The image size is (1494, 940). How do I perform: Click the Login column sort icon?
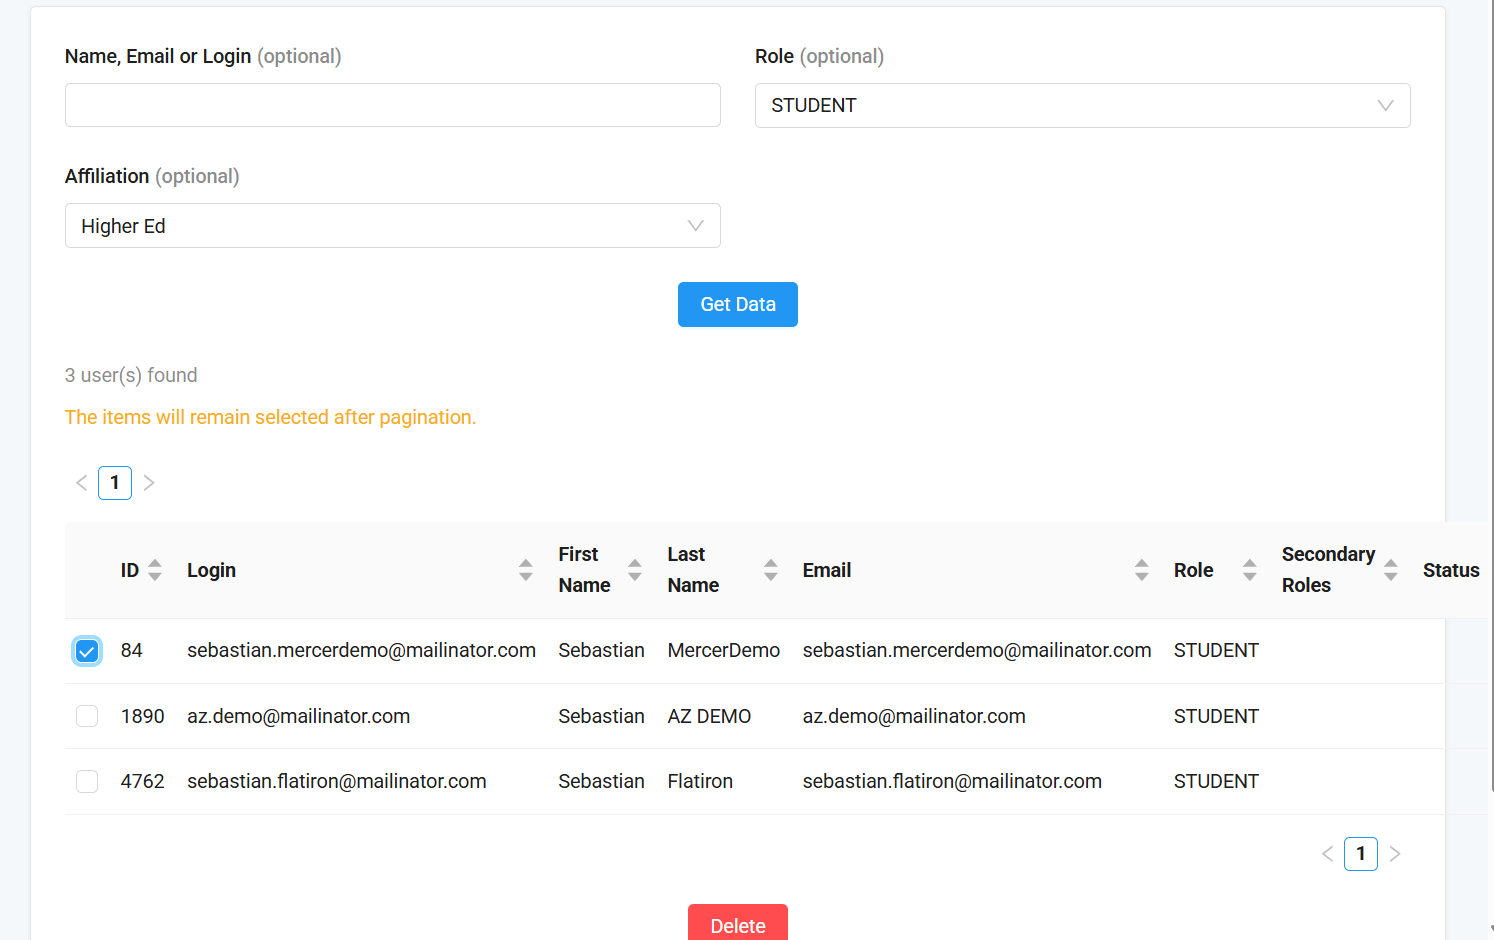pos(526,570)
